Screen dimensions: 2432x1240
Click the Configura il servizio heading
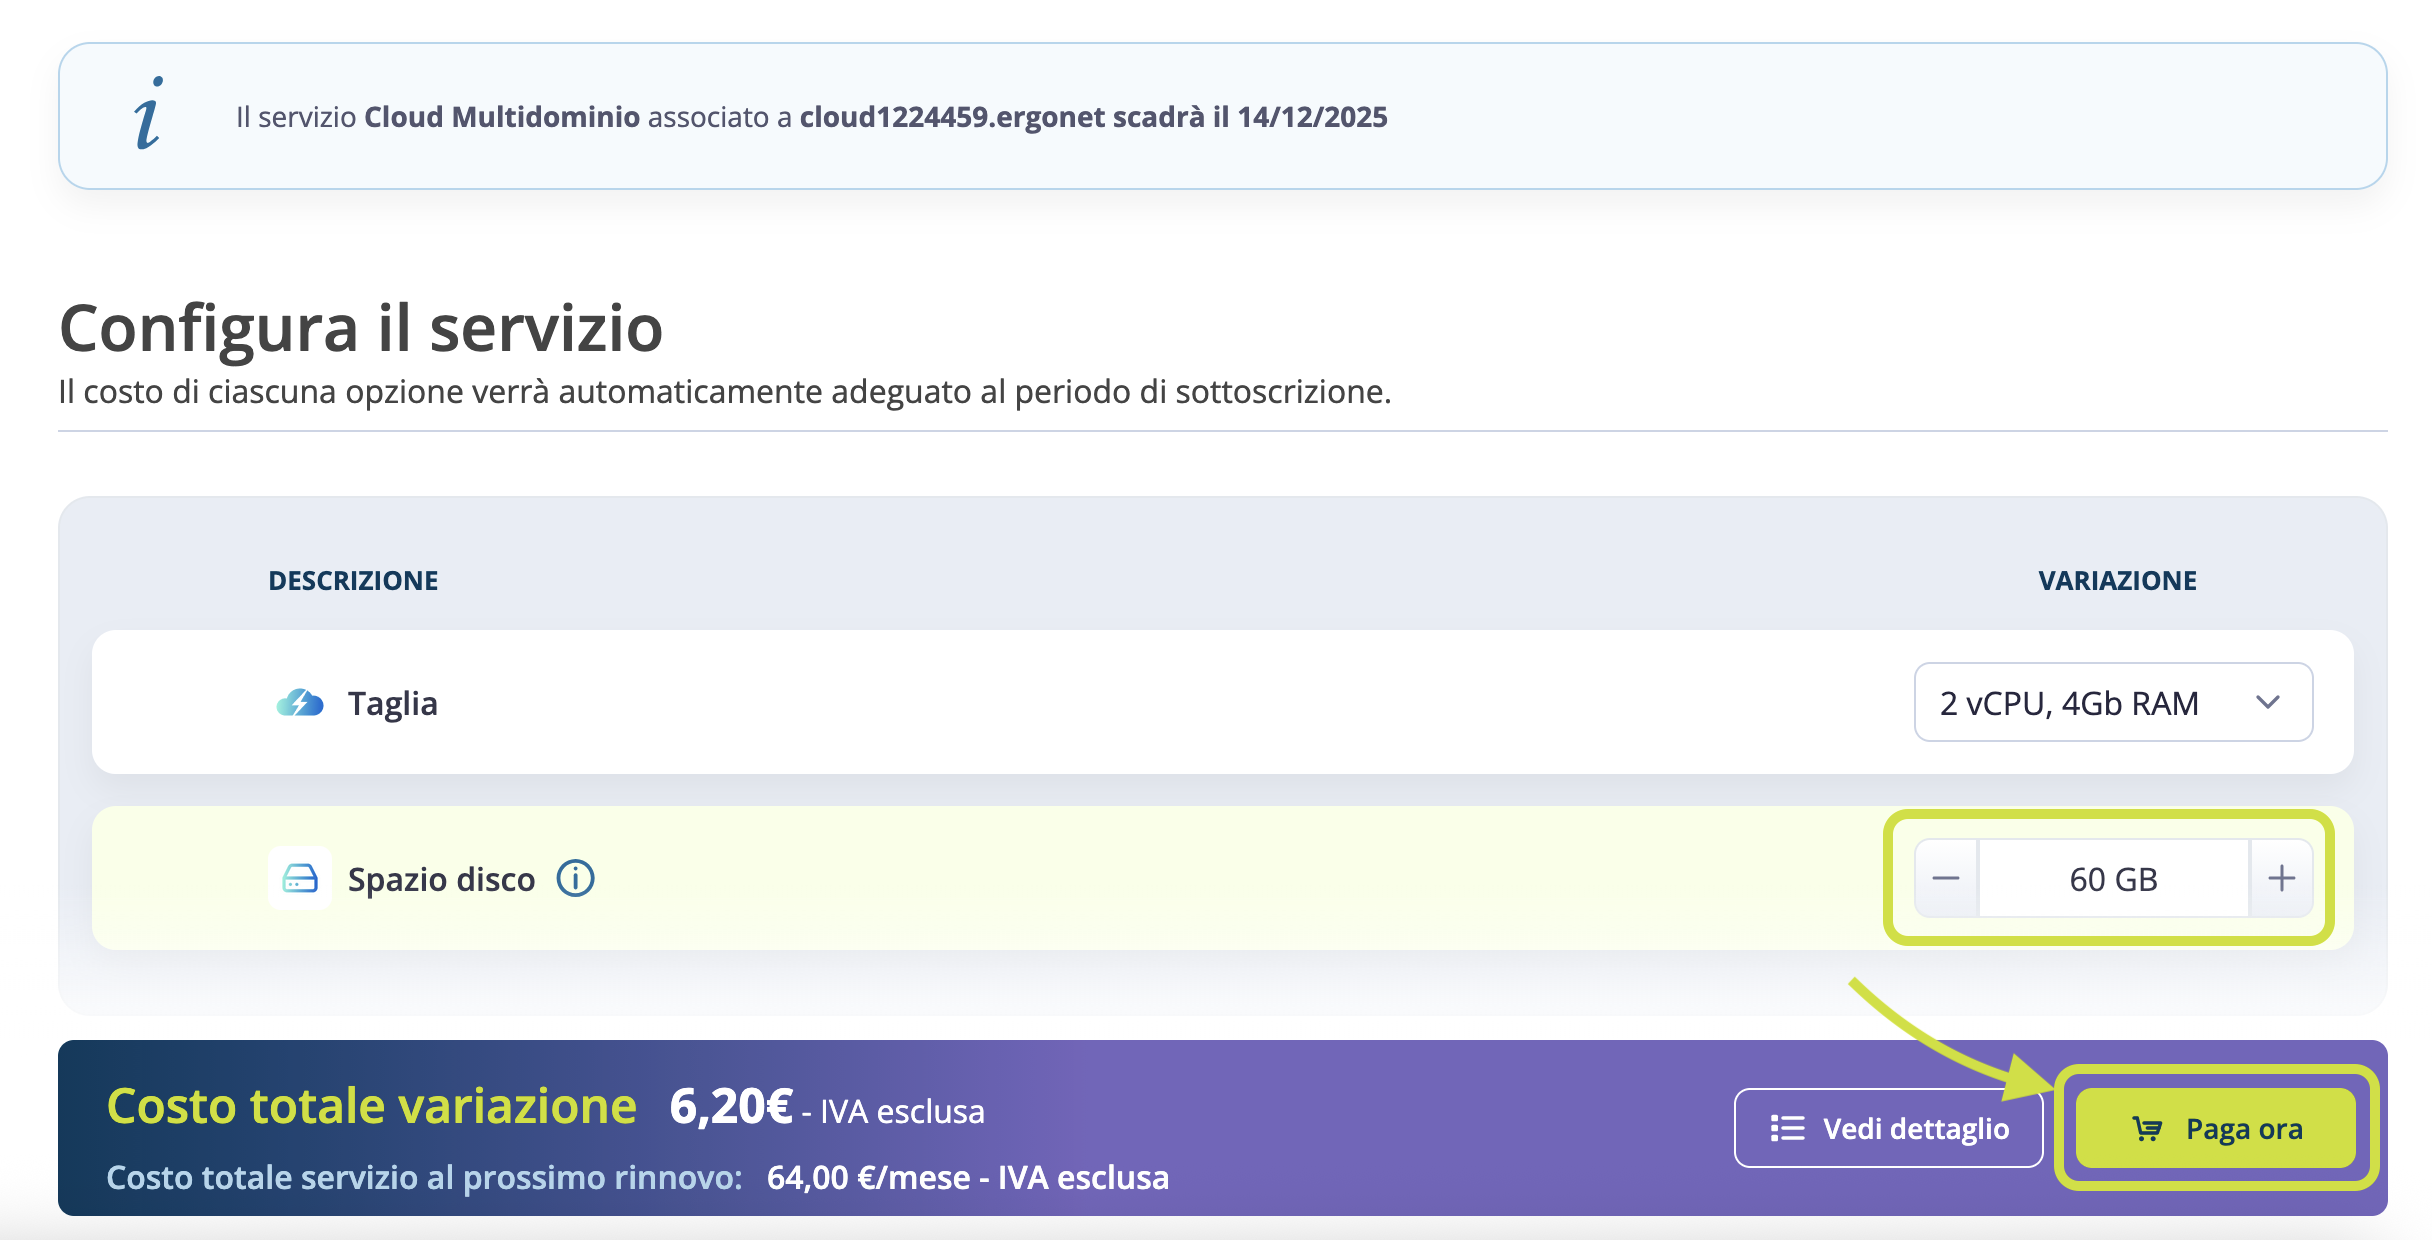tap(361, 328)
